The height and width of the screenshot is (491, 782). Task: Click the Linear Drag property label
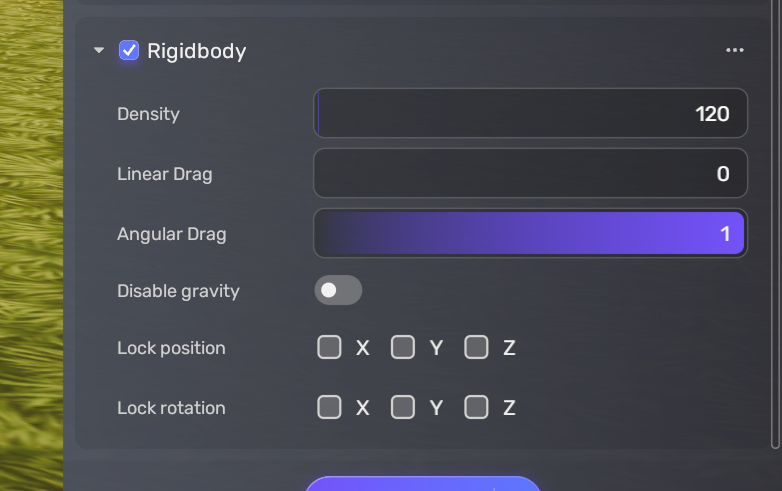point(164,174)
